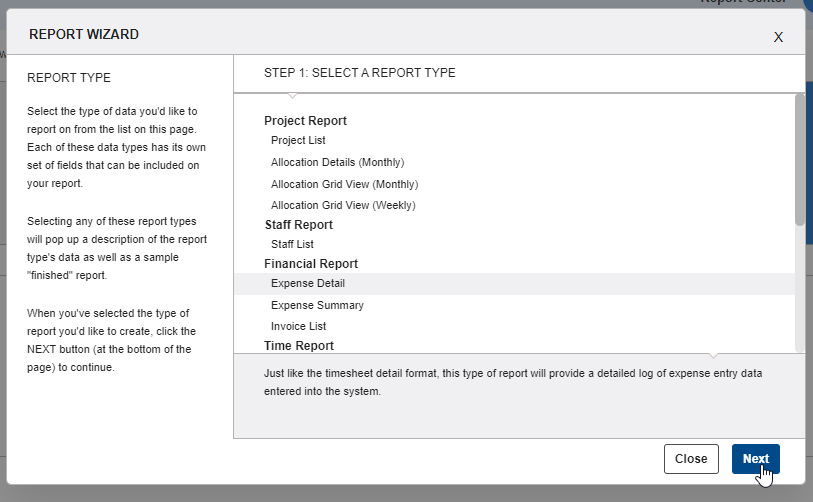This screenshot has height=502, width=813.
Task: Select Allocation Grid View (Weekly)
Action: pyautogui.click(x=343, y=205)
